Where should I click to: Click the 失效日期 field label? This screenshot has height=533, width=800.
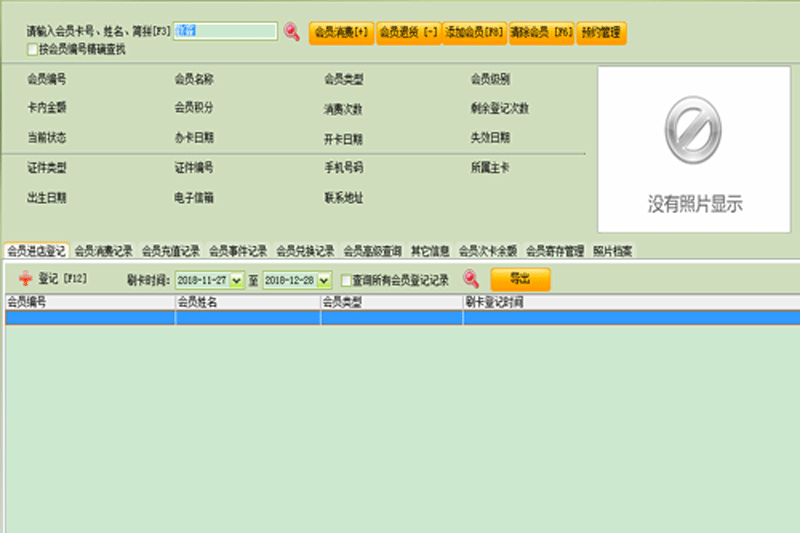click(490, 138)
